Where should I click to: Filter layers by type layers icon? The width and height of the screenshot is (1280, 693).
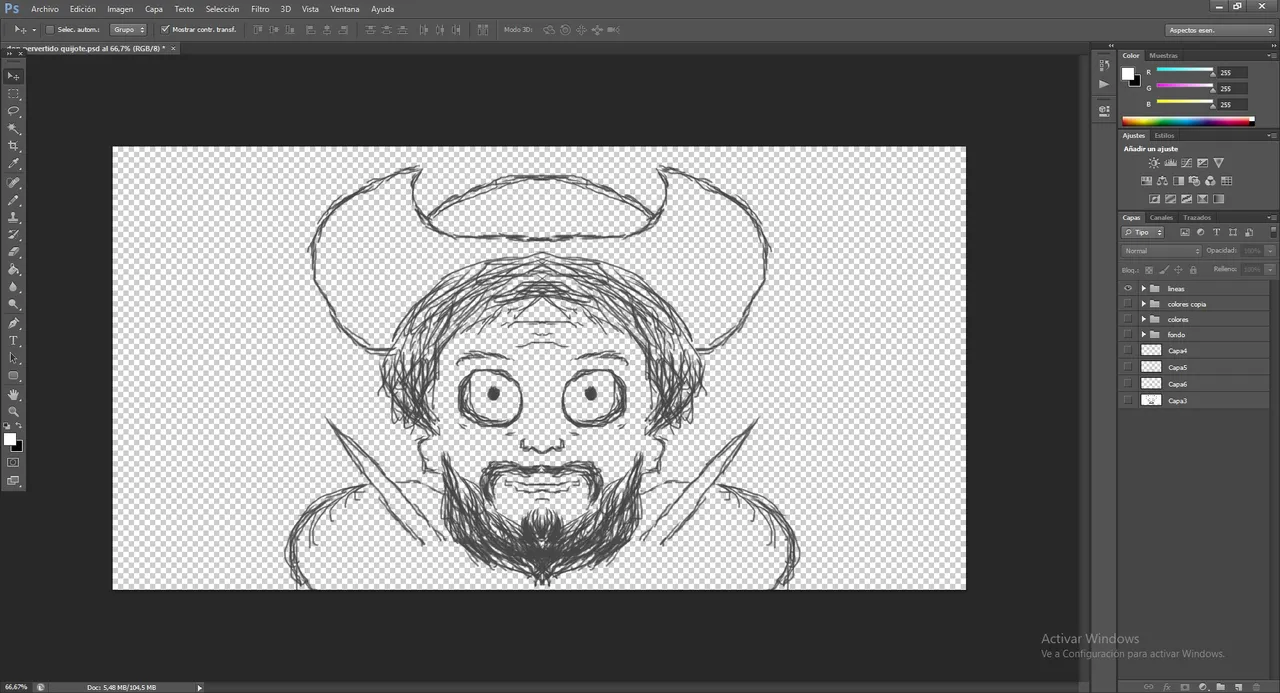pos(1216,232)
